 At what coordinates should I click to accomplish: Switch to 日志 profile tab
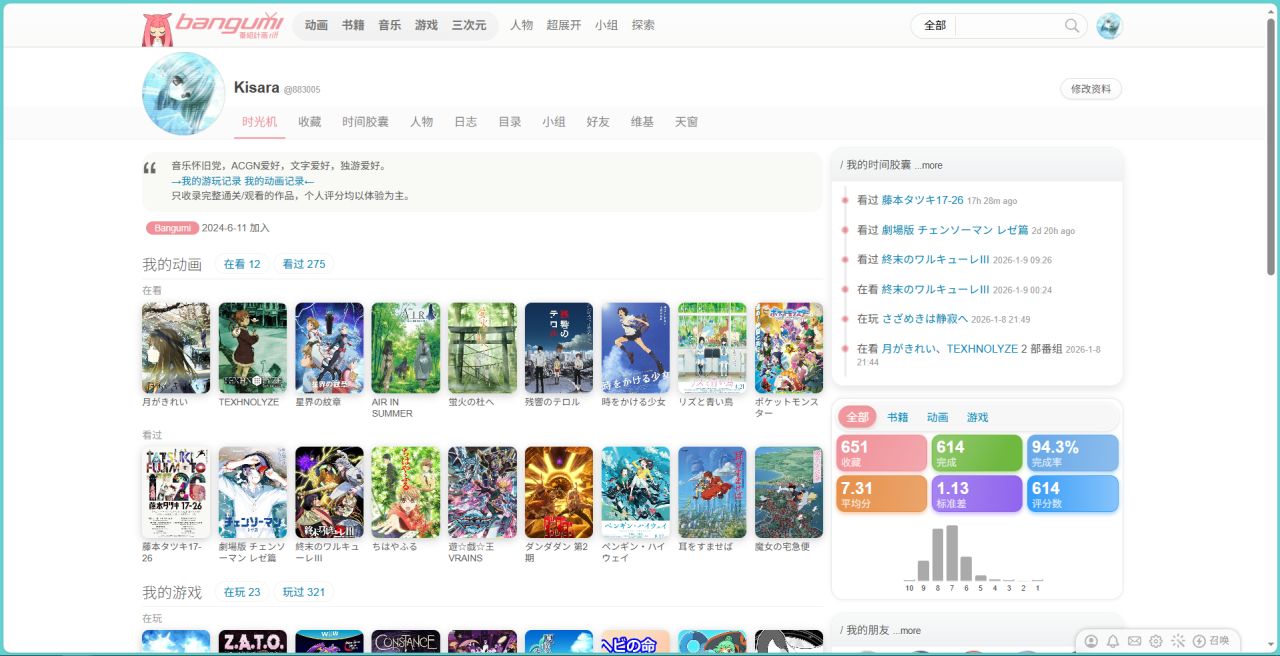point(466,122)
